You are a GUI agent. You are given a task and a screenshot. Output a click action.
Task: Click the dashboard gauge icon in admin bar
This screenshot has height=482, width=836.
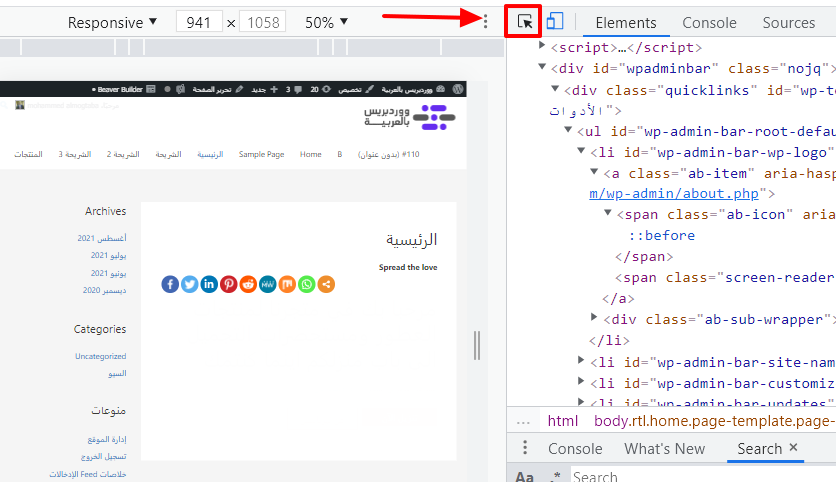tap(440, 89)
